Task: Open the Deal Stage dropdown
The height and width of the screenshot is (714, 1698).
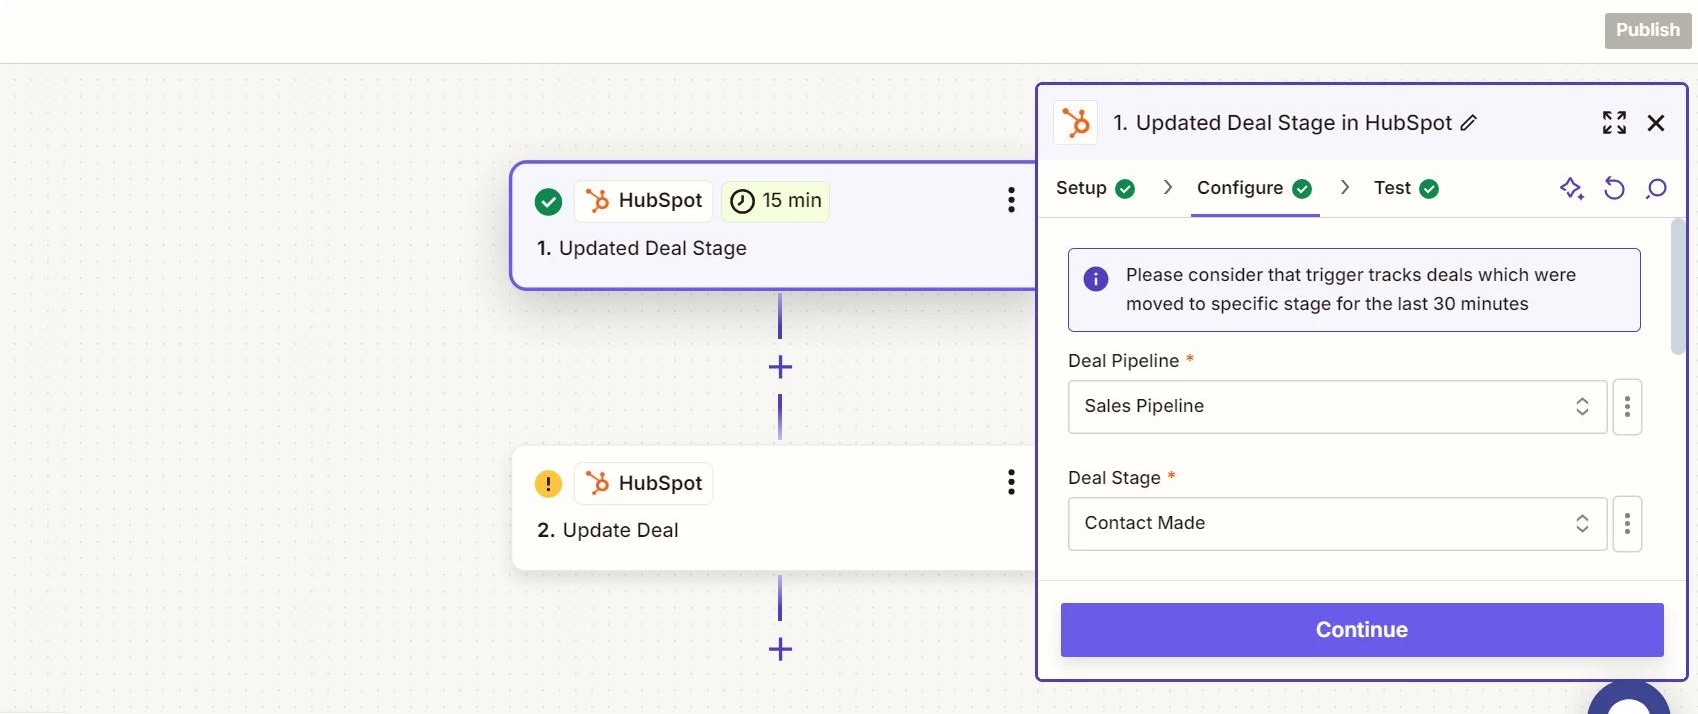Action: pyautogui.click(x=1337, y=524)
